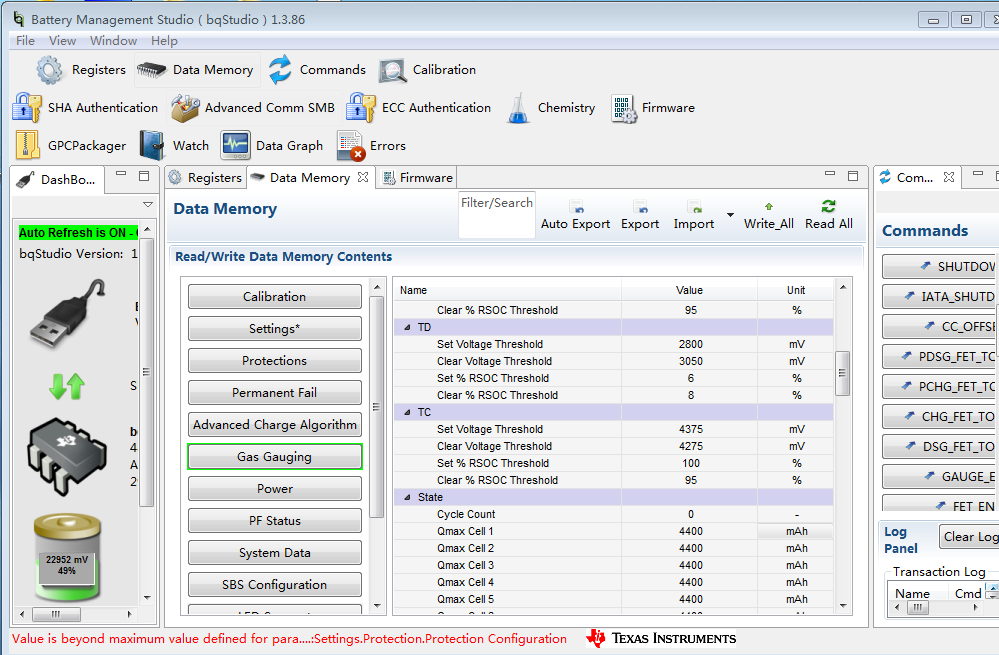Open the Calibration toolbar icon

392,71
